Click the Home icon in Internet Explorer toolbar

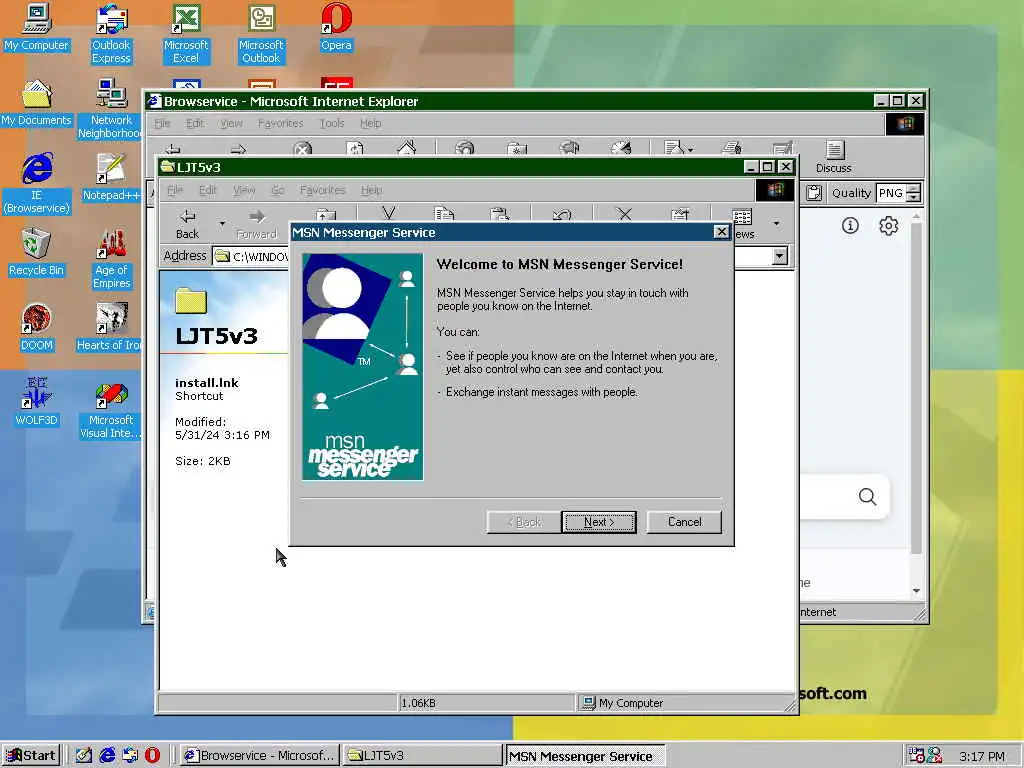coord(406,148)
